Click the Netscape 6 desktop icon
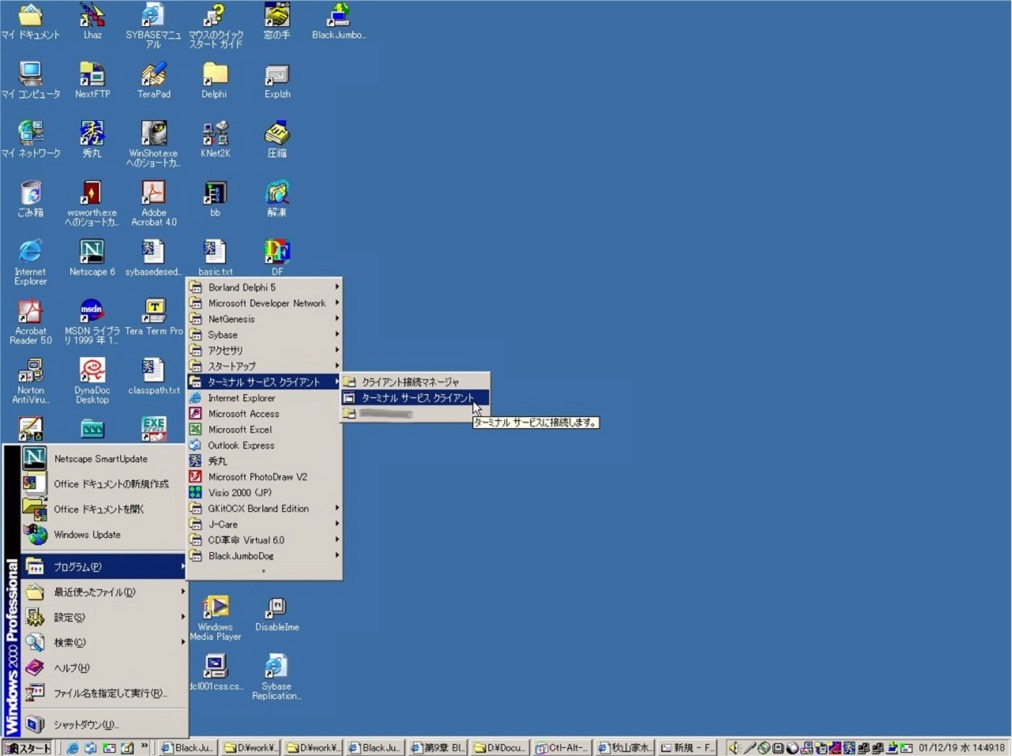Viewport: 1012px width, 756px height. click(x=92, y=258)
